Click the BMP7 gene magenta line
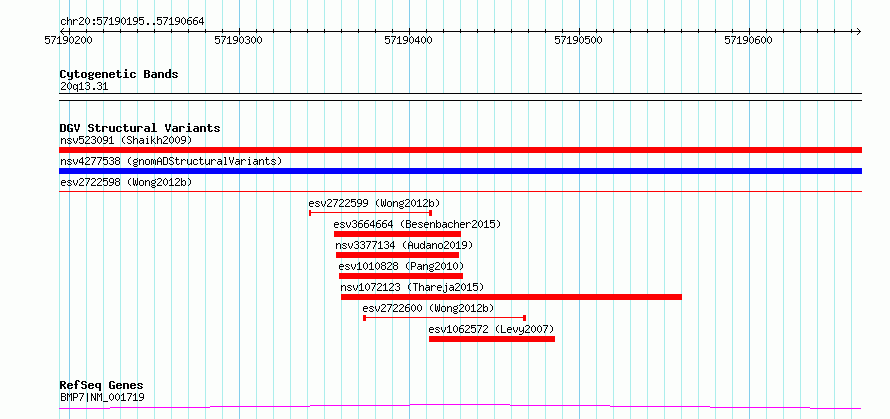 pos(460,407)
